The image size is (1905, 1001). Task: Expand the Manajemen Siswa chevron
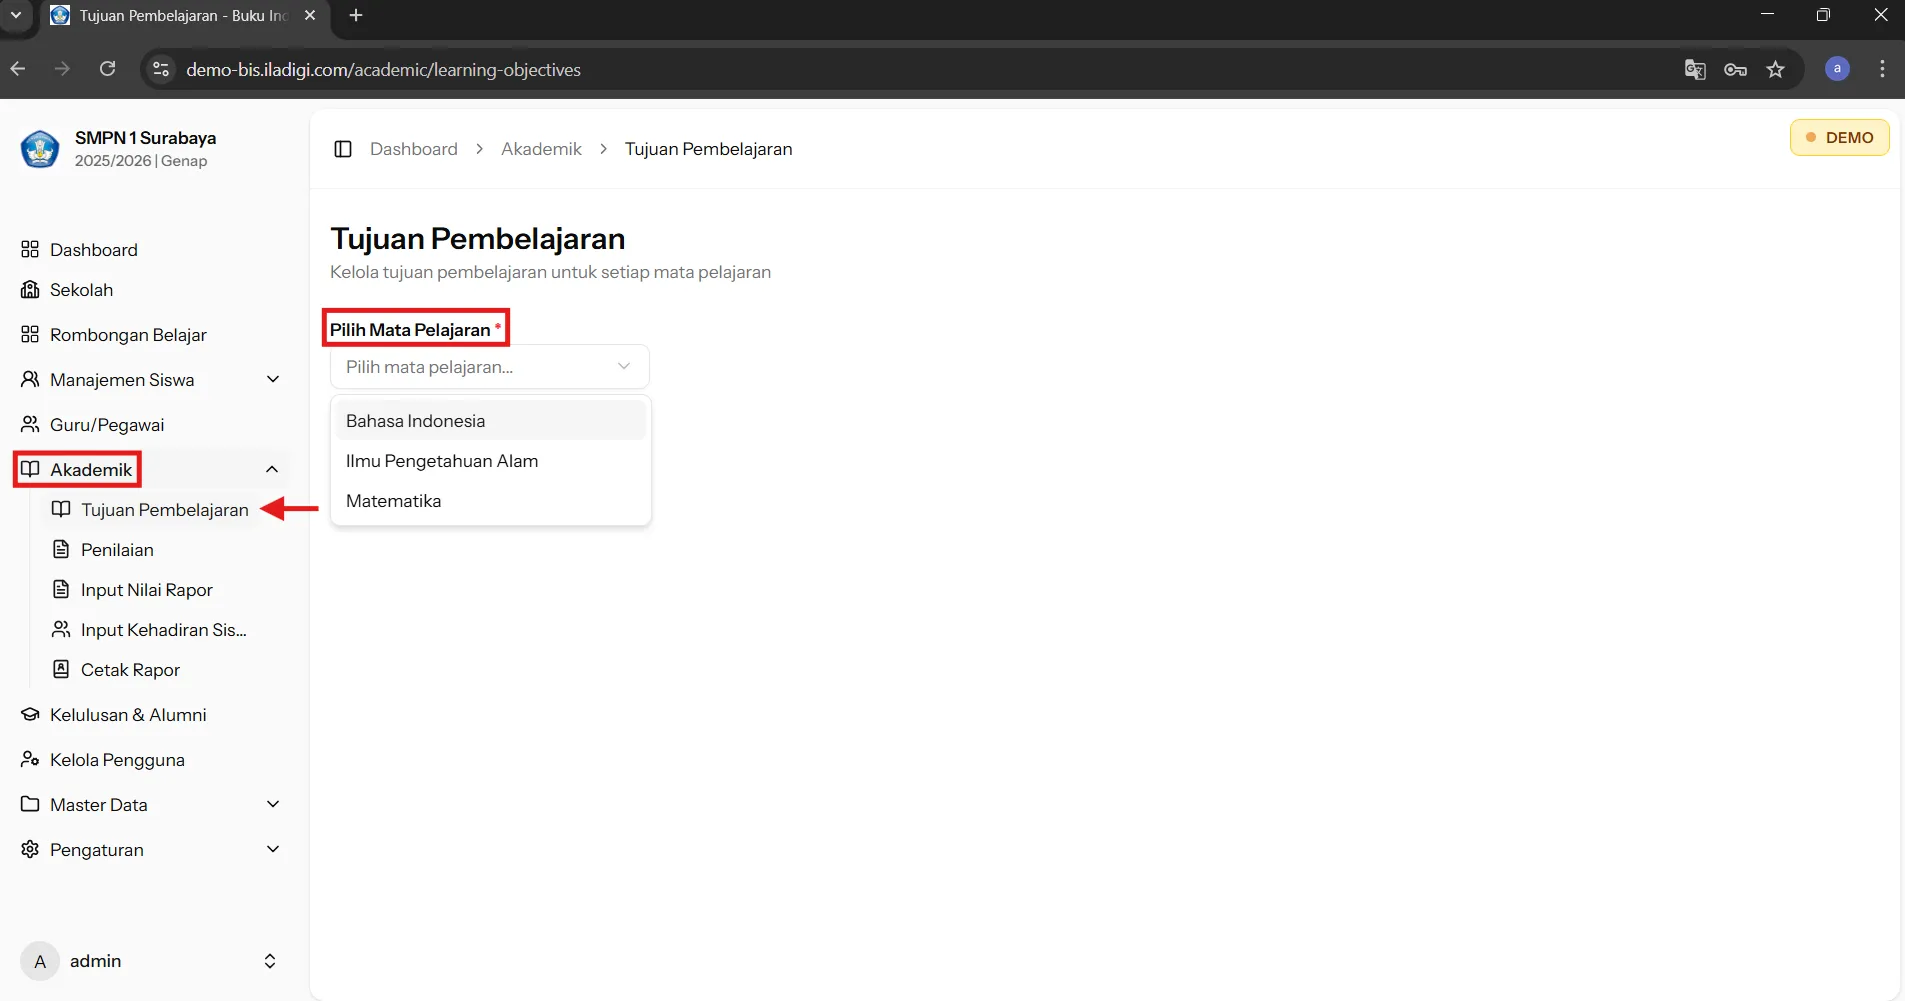273,379
